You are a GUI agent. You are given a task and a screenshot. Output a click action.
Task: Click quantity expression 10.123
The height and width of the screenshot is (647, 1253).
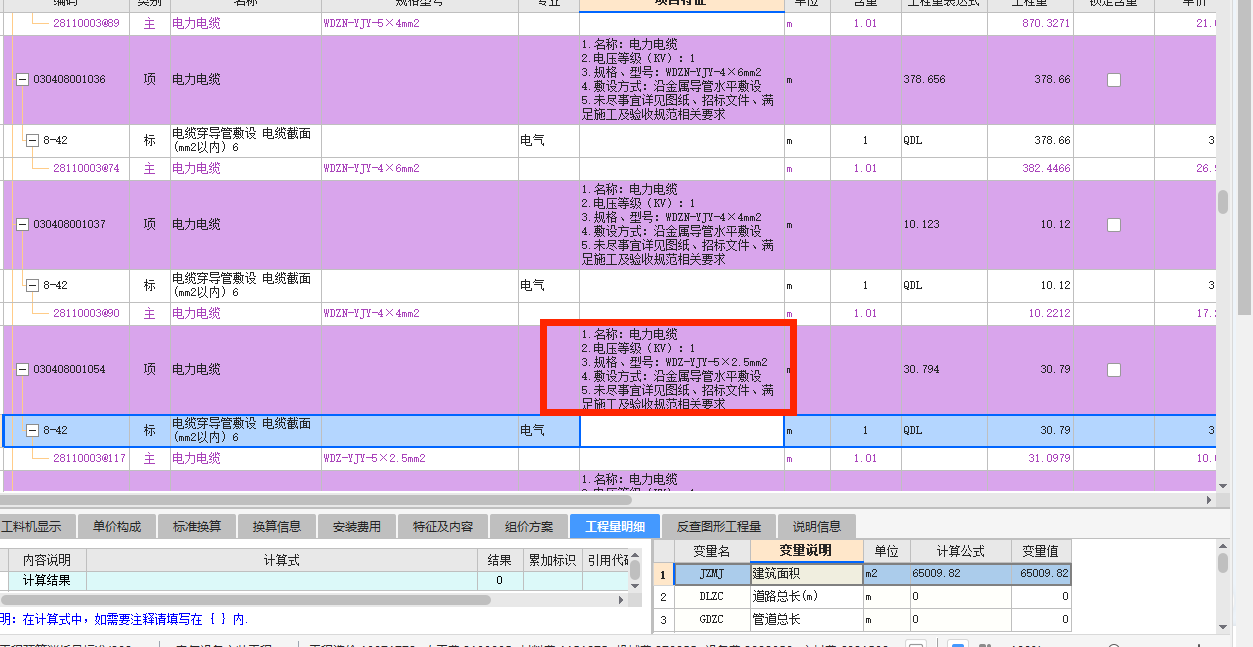[922, 225]
